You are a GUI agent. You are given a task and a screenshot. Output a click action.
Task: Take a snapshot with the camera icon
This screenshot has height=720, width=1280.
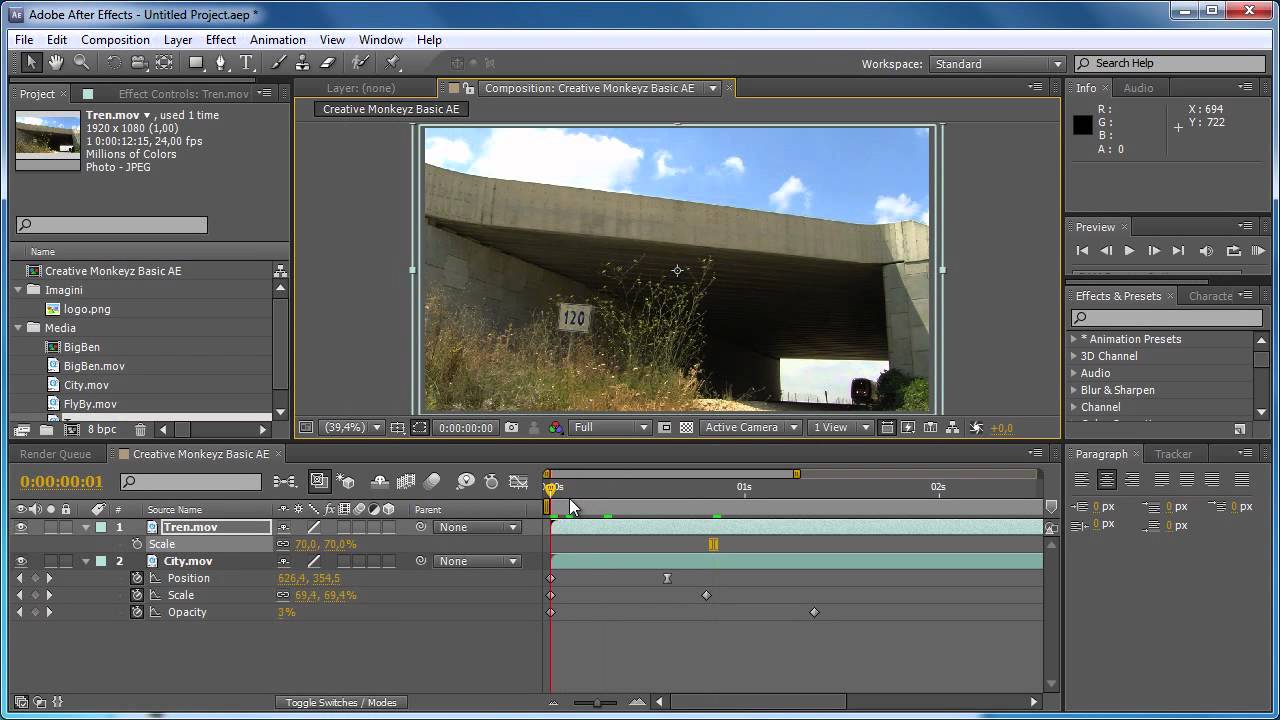(512, 427)
